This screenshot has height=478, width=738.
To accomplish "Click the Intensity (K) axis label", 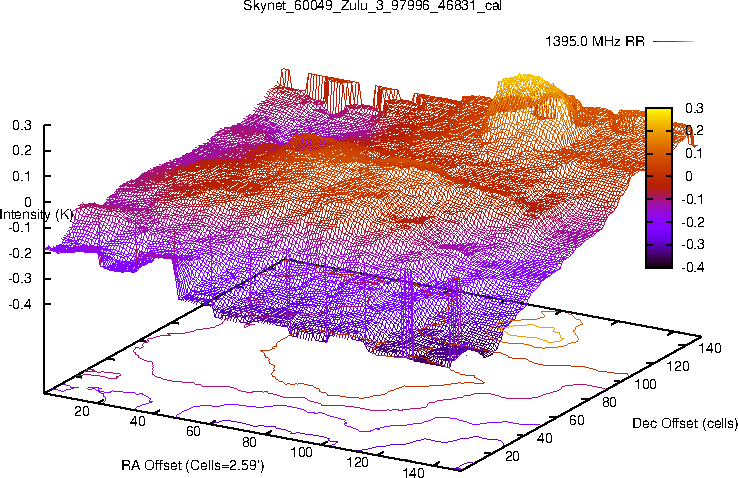I will tap(36, 215).
